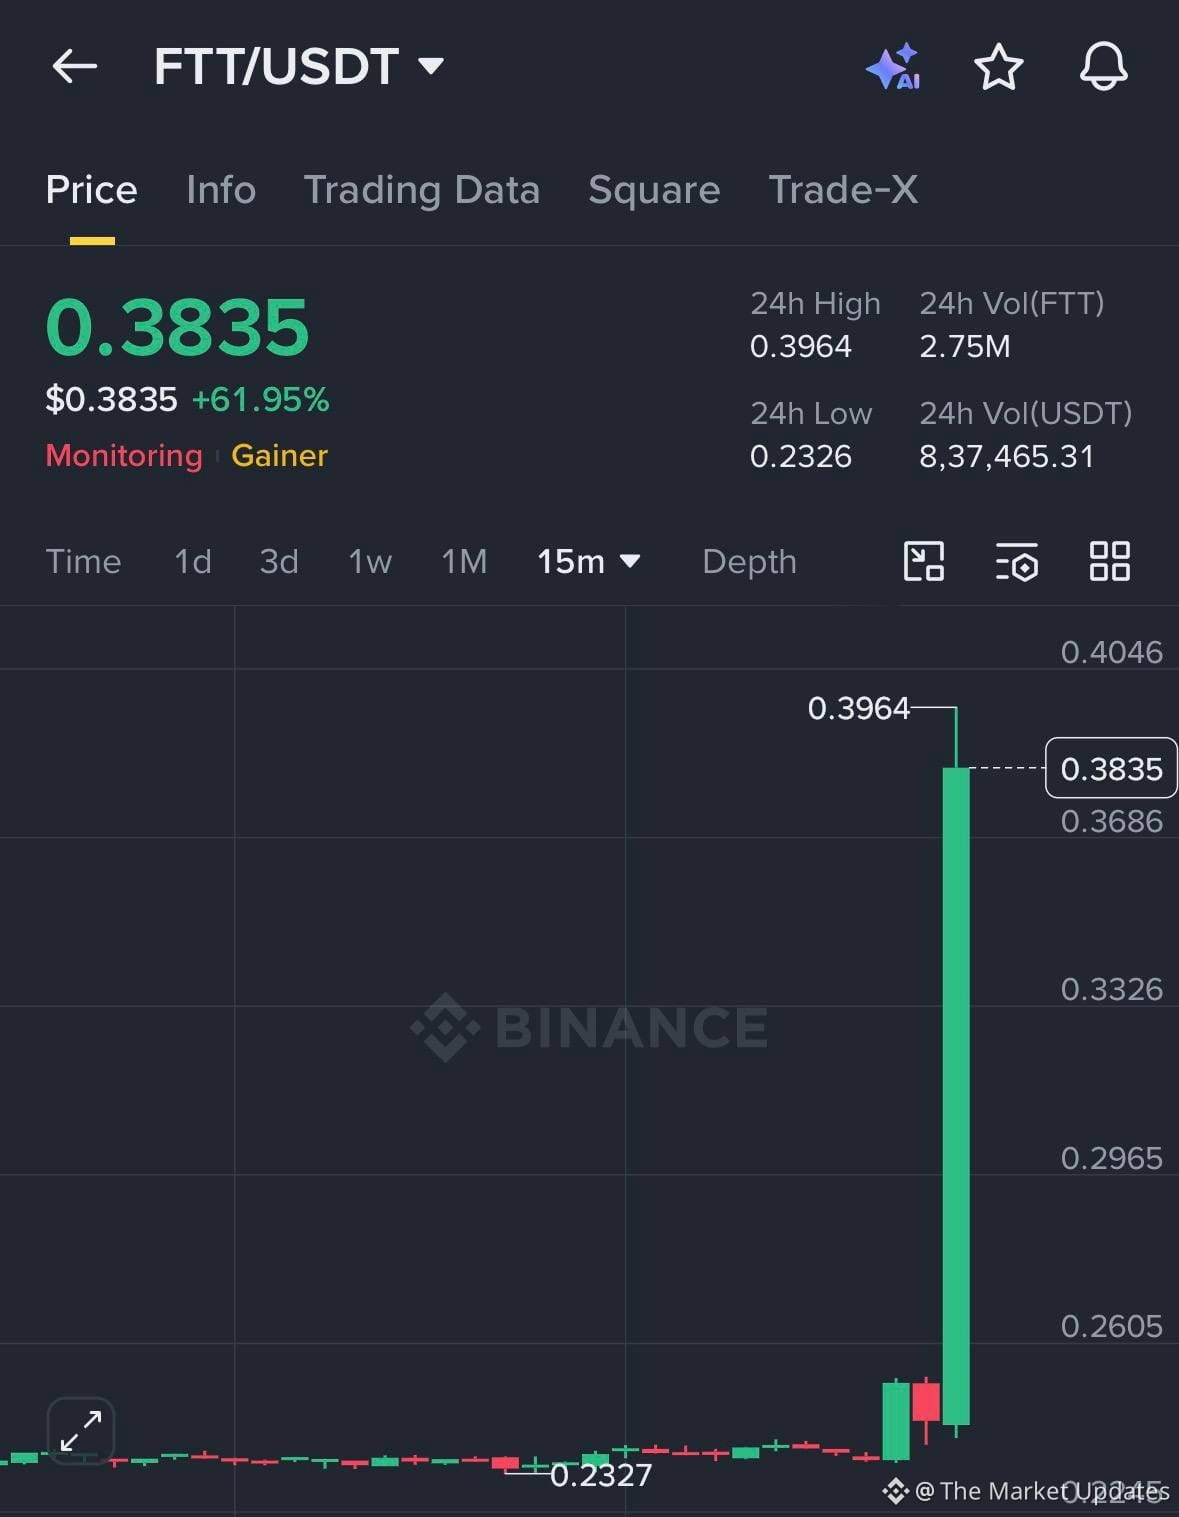
Task: Switch to the Trading Data tab
Action: click(422, 190)
